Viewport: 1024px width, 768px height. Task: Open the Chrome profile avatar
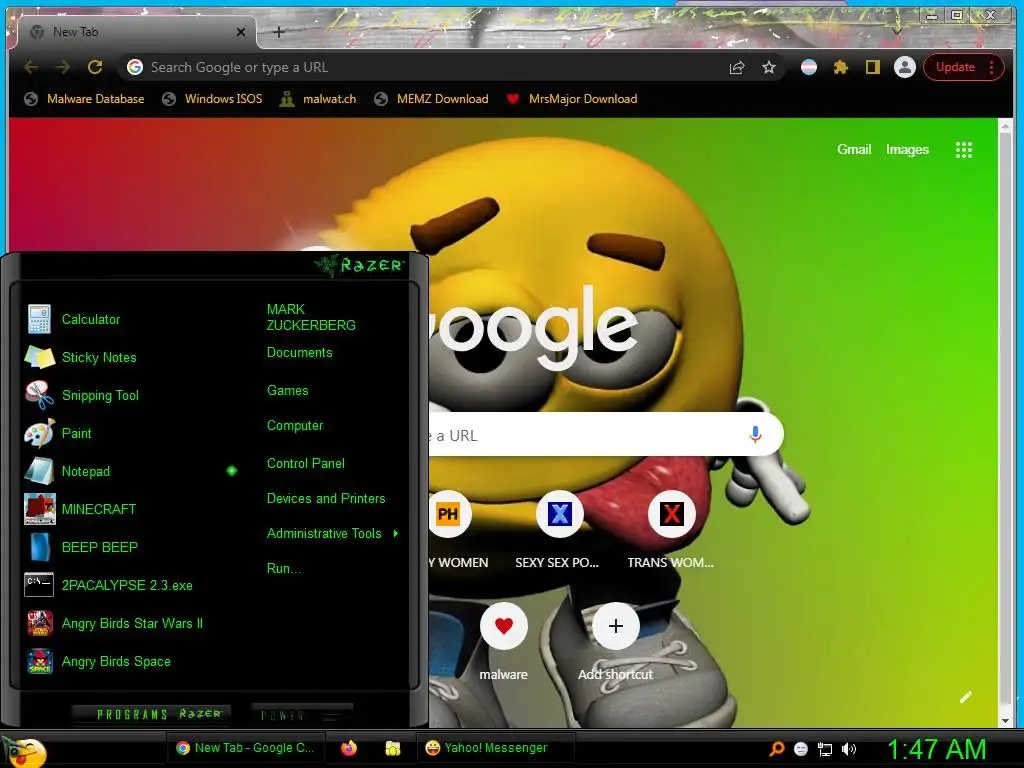point(904,67)
